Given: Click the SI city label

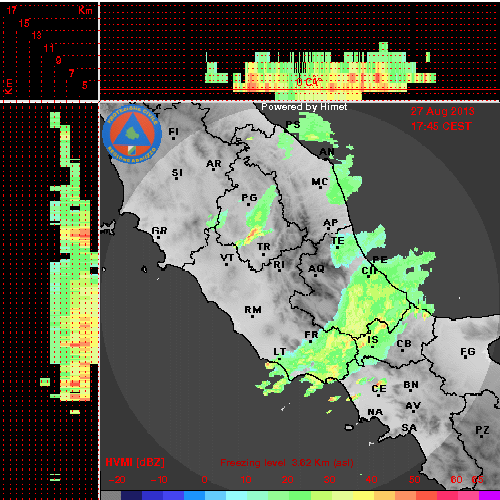Looking at the screenshot, I should (177, 173).
